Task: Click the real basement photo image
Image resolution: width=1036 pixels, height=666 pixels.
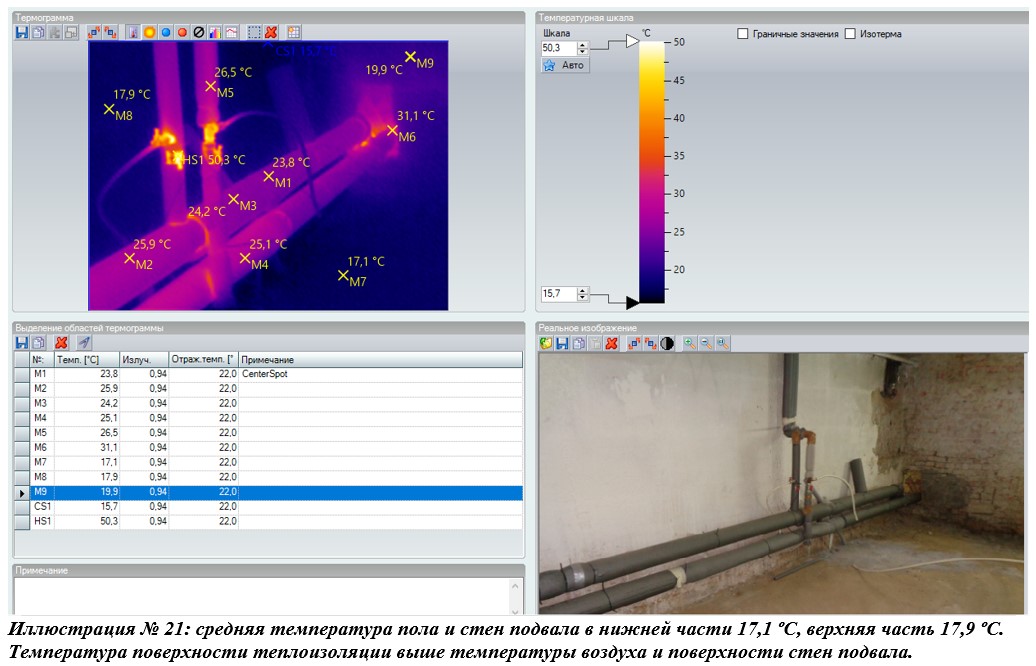Action: click(x=782, y=484)
